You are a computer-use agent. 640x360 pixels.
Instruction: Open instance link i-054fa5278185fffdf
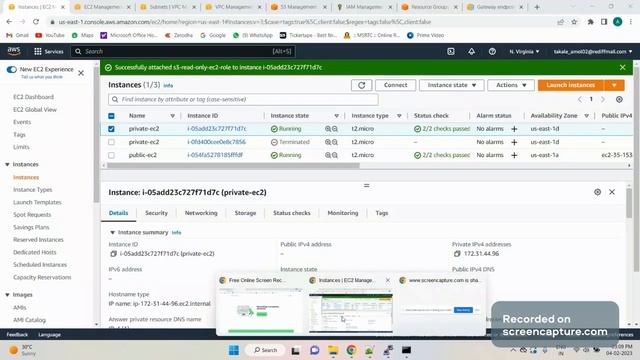(215, 155)
